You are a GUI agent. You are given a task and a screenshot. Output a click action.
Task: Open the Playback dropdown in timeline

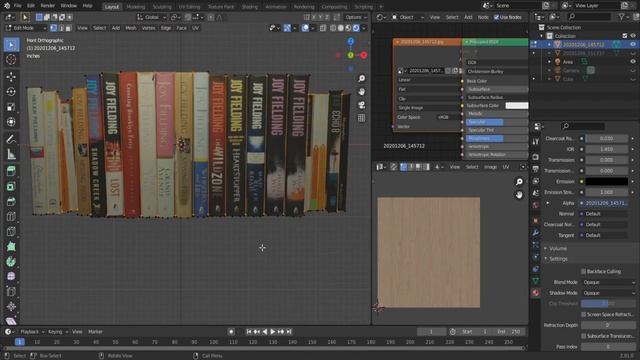32,332
